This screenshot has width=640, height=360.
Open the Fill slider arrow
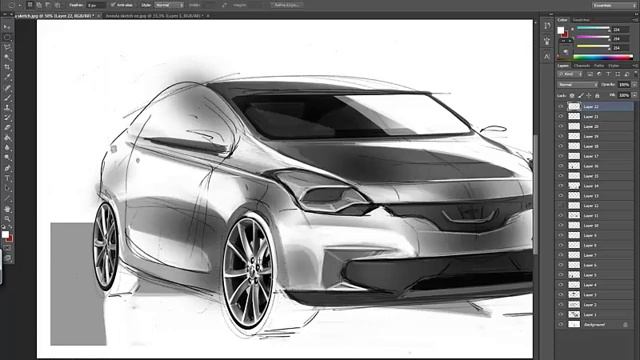pyautogui.click(x=634, y=95)
